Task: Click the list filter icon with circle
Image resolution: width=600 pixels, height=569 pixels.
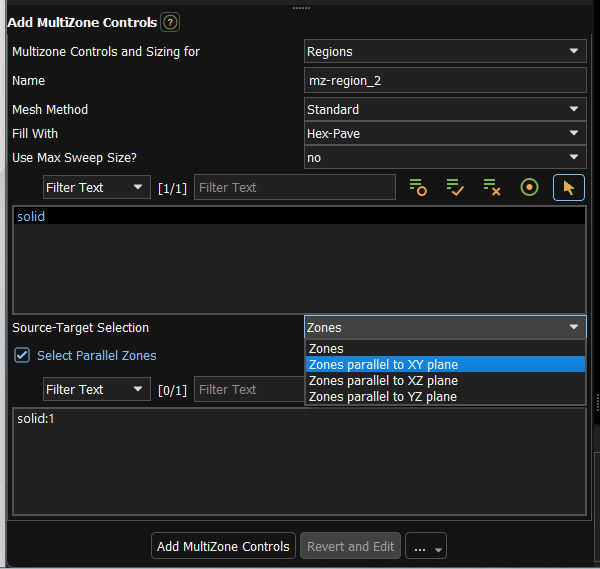Action: click(418, 187)
